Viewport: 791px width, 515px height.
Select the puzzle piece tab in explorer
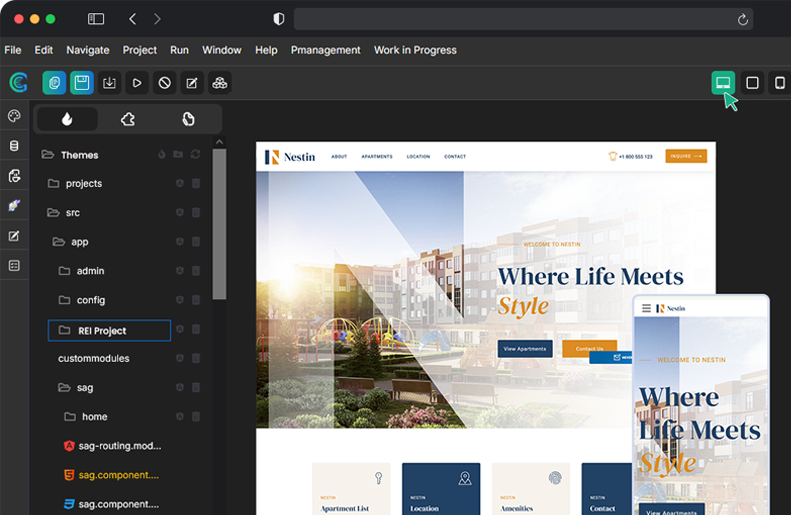click(x=128, y=119)
